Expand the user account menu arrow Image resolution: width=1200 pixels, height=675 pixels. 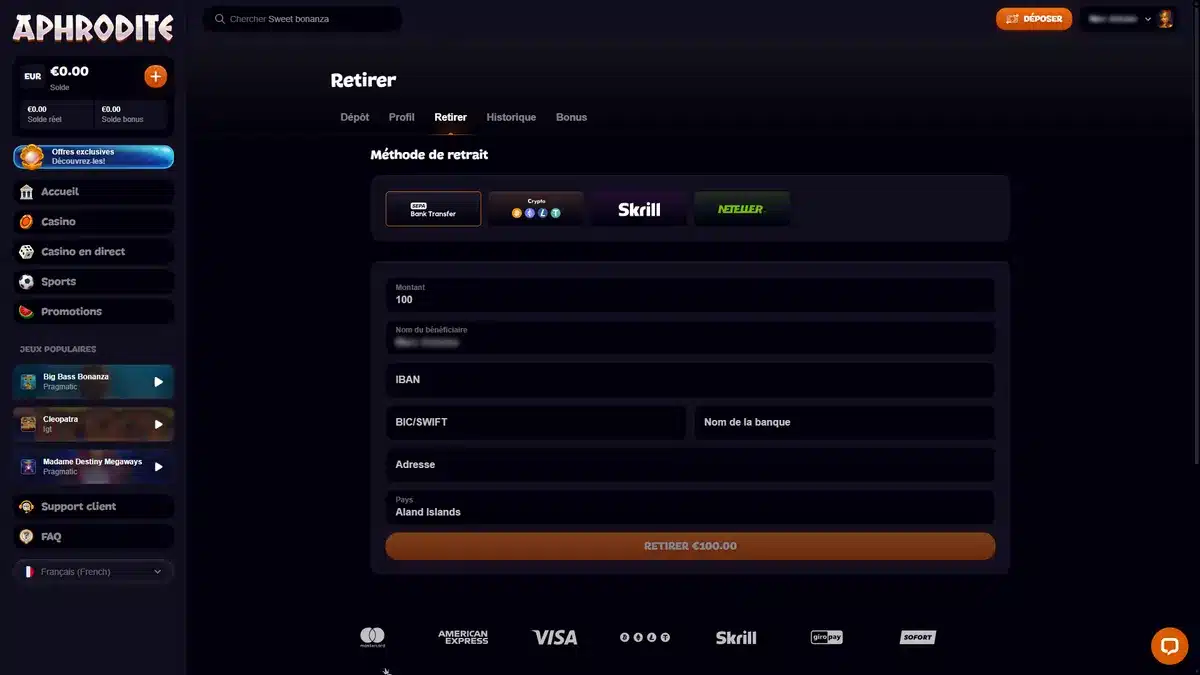coord(1148,19)
